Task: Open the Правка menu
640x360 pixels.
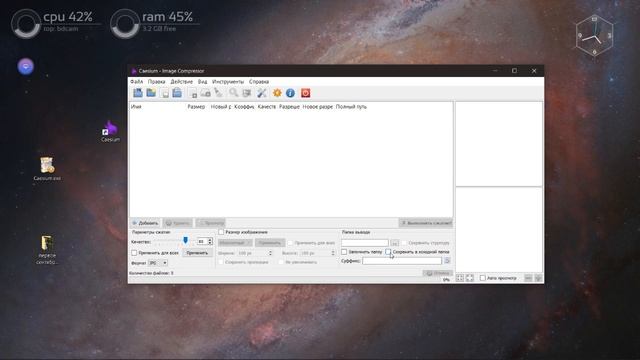Action: 156,82
